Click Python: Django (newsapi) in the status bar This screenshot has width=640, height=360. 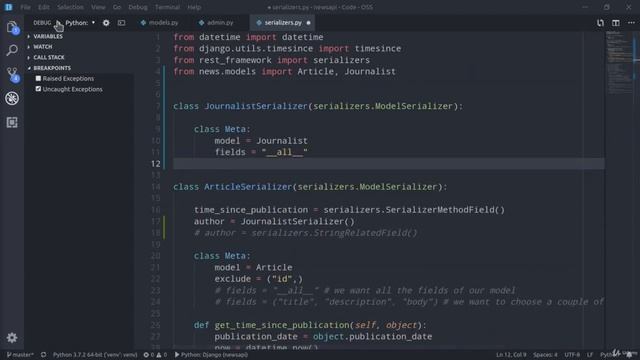[x=211, y=355]
